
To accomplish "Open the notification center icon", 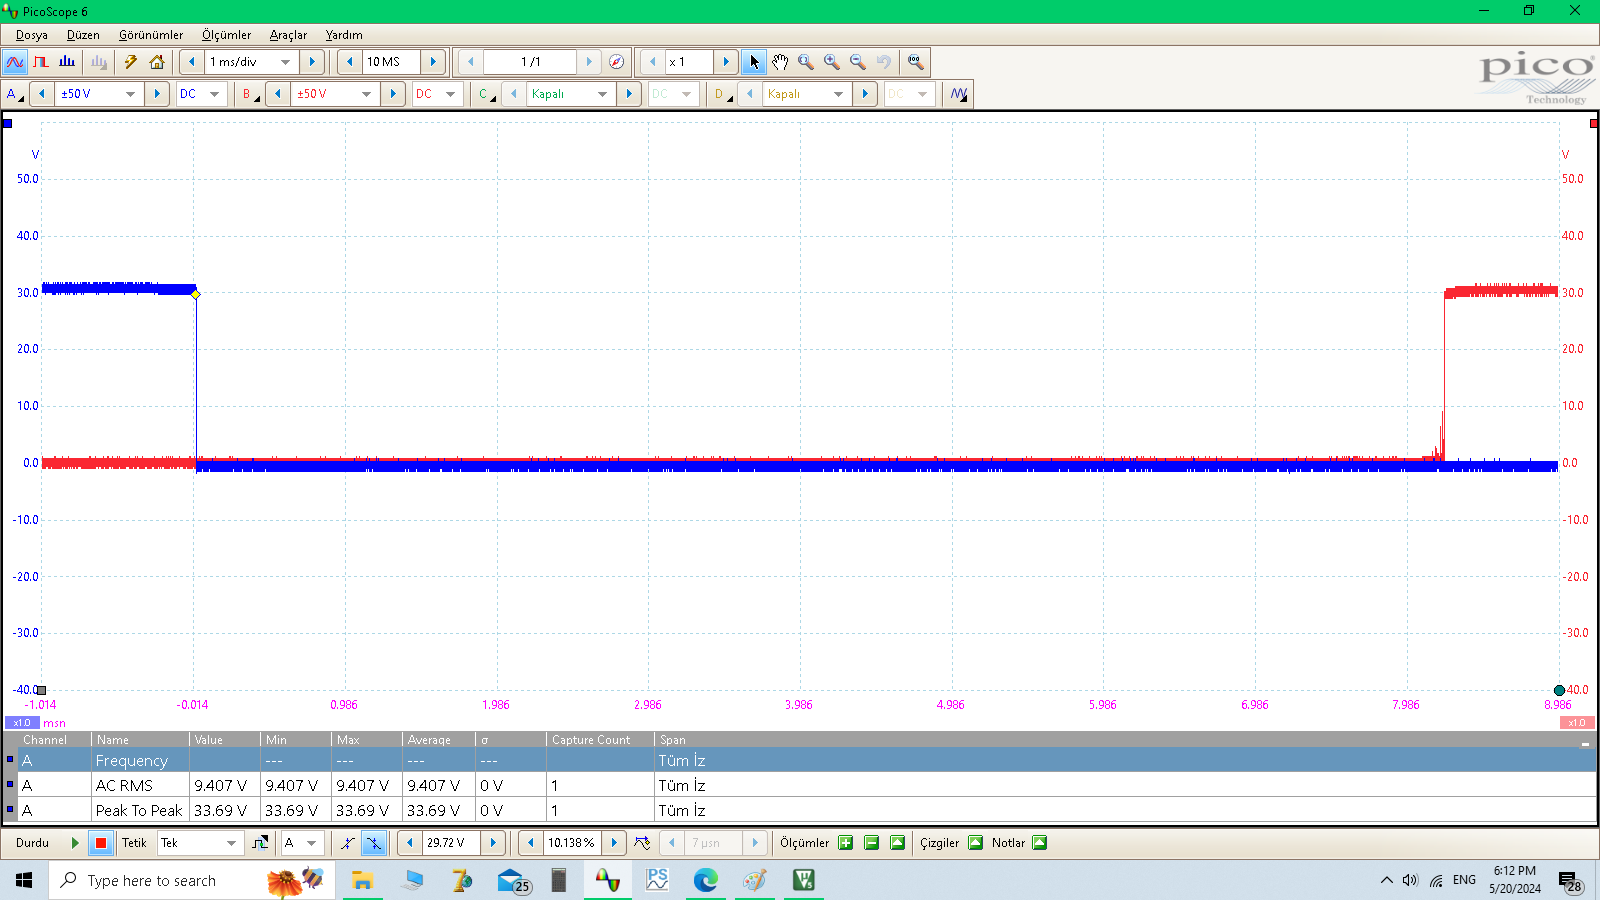I will point(1570,881).
